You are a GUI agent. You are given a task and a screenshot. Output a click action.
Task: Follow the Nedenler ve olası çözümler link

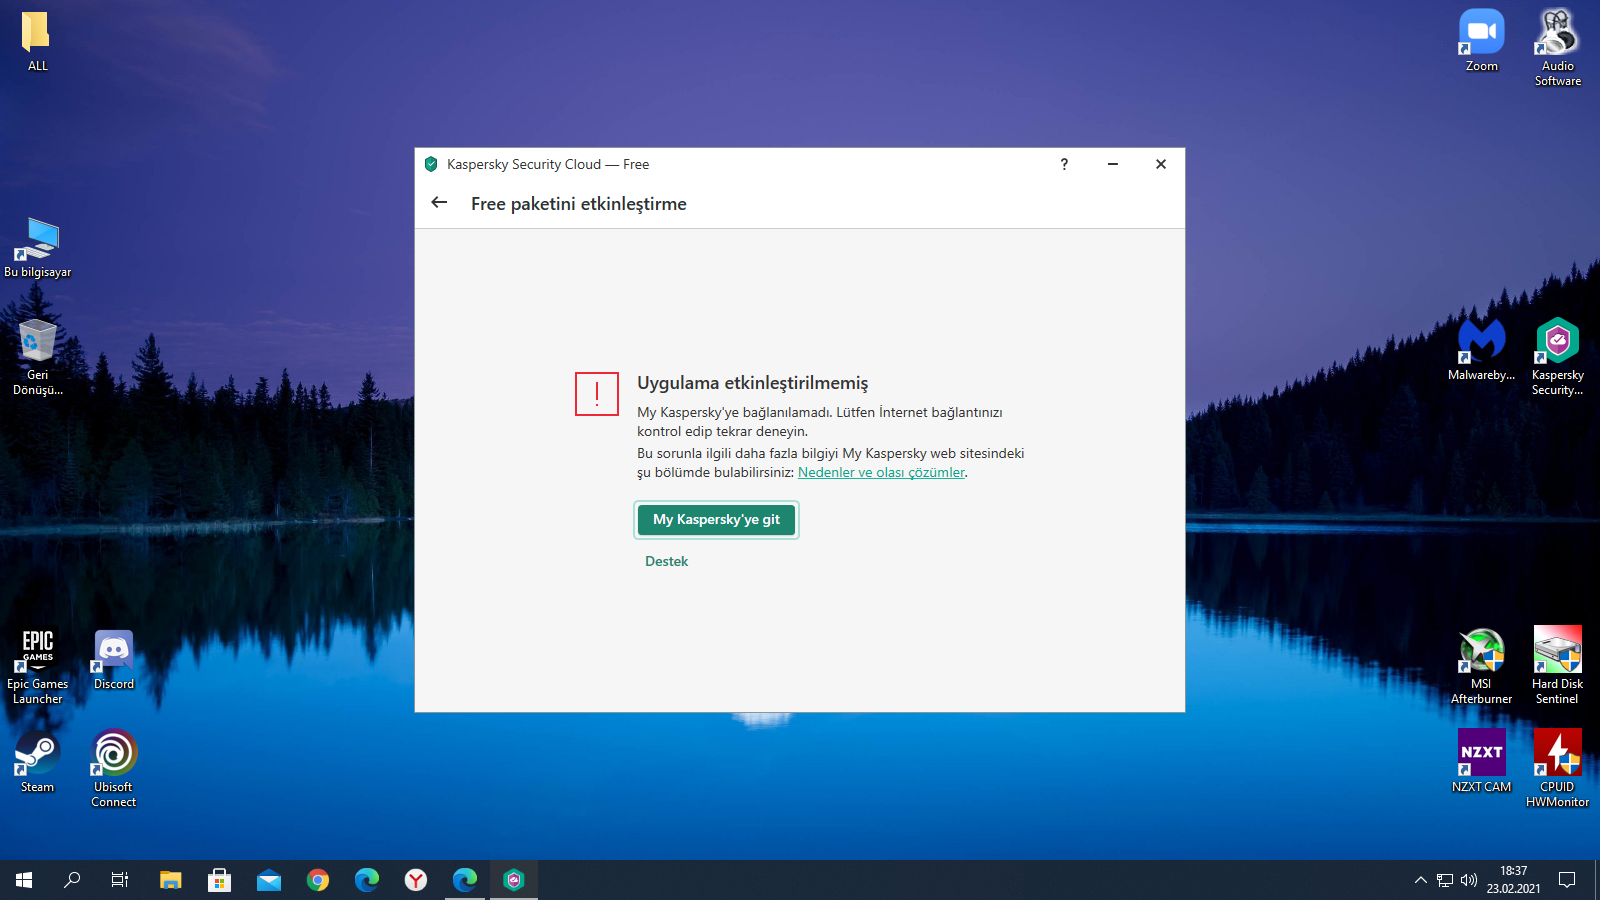[881, 473]
